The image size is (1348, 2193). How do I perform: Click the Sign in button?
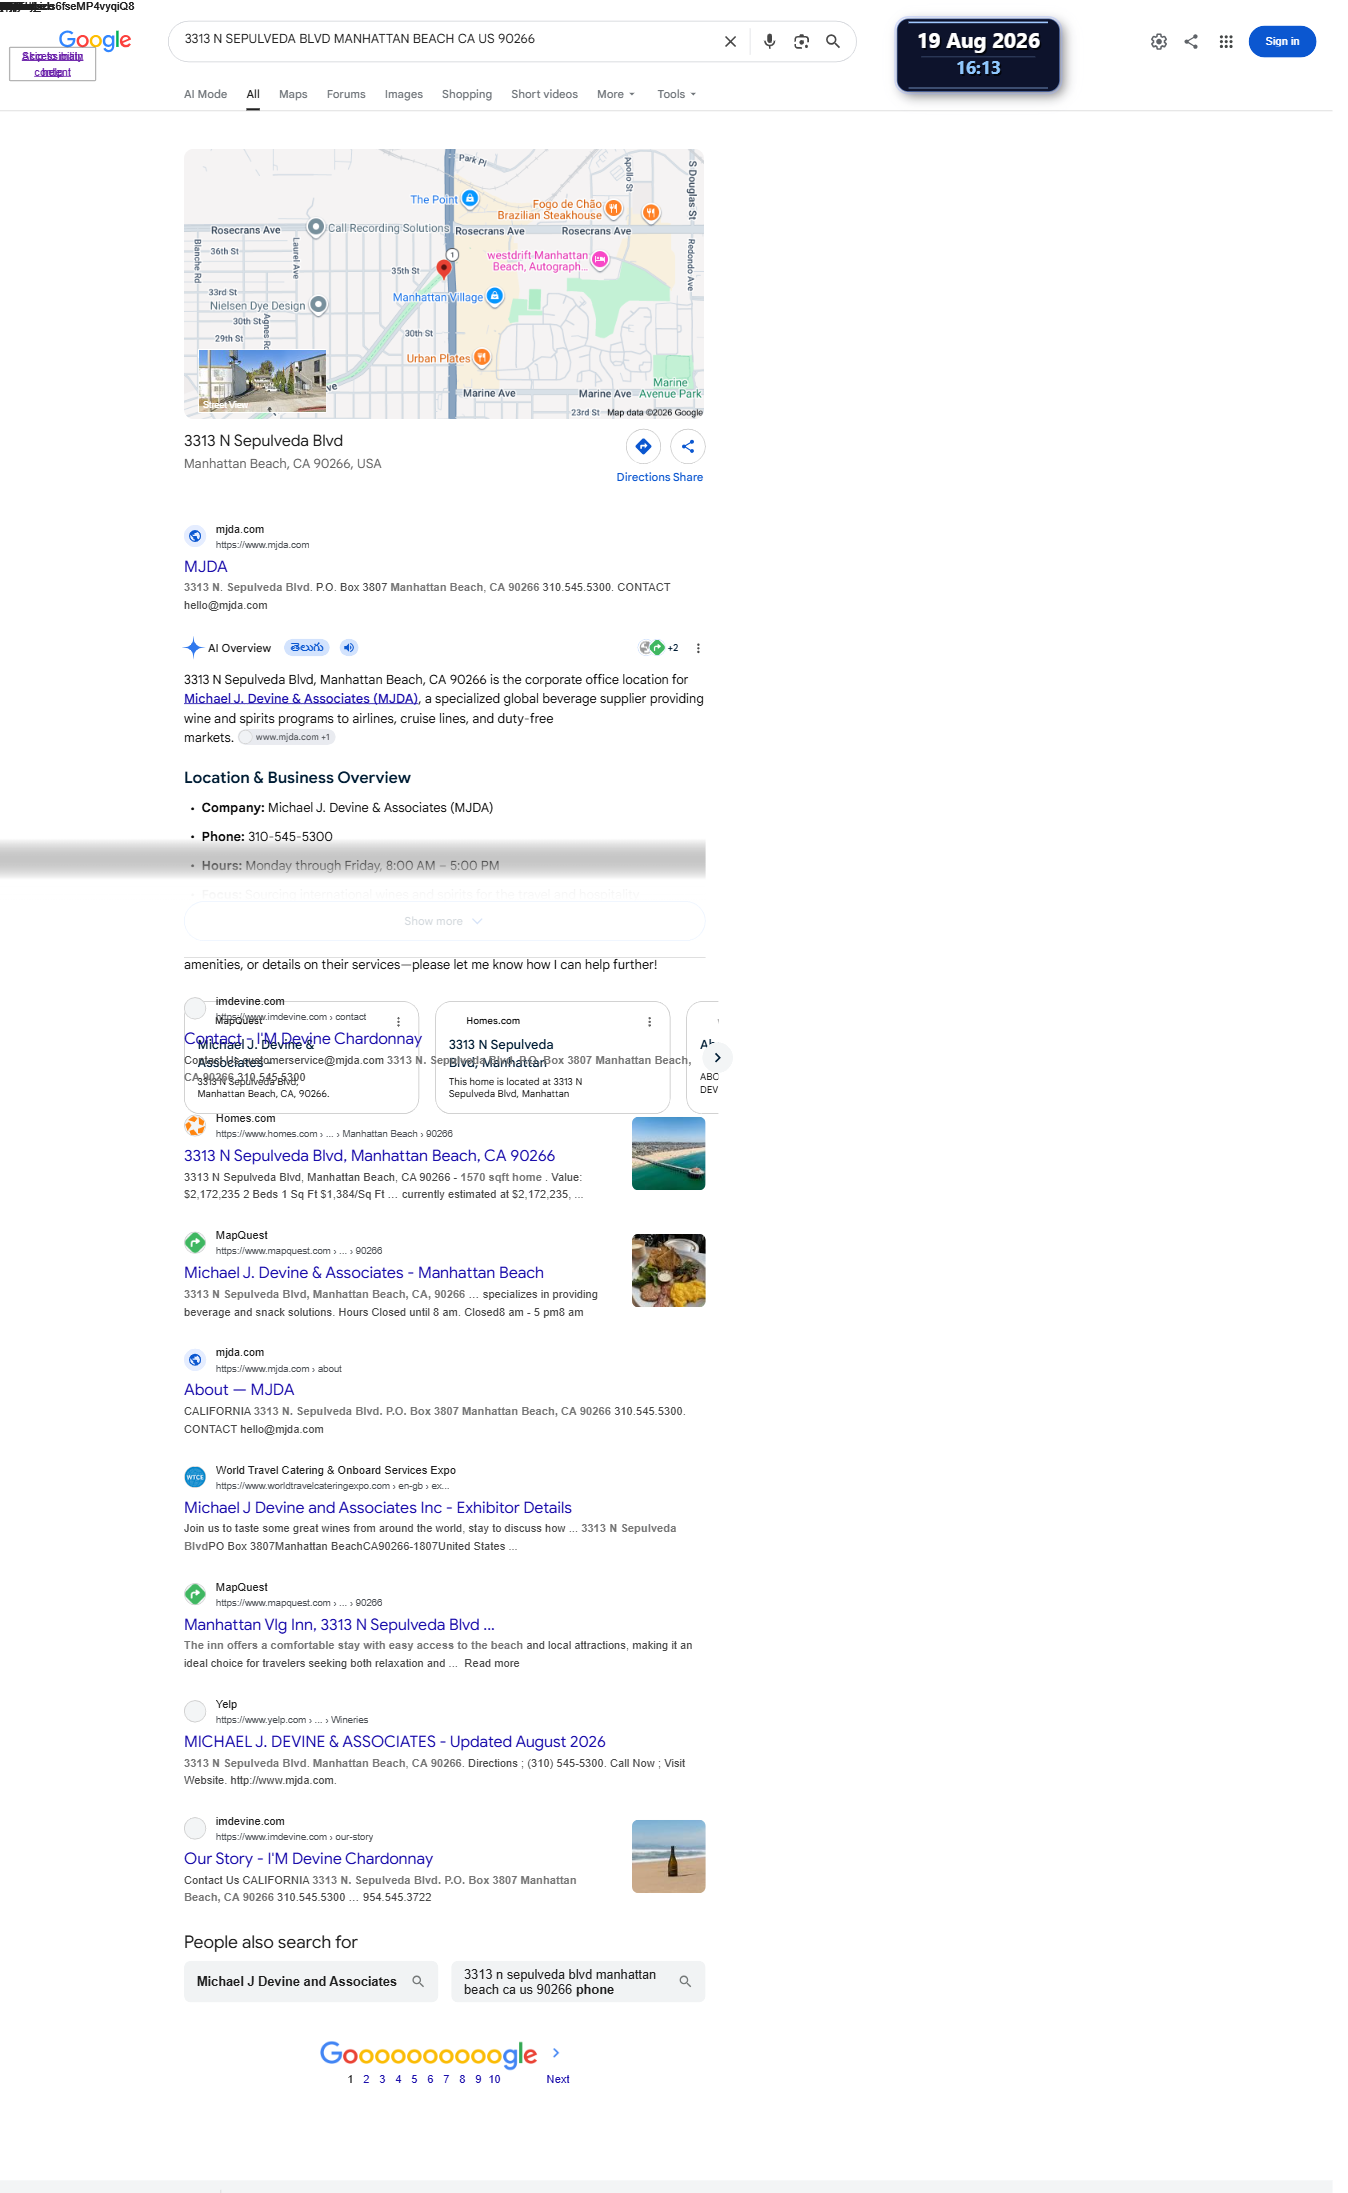1282,42
